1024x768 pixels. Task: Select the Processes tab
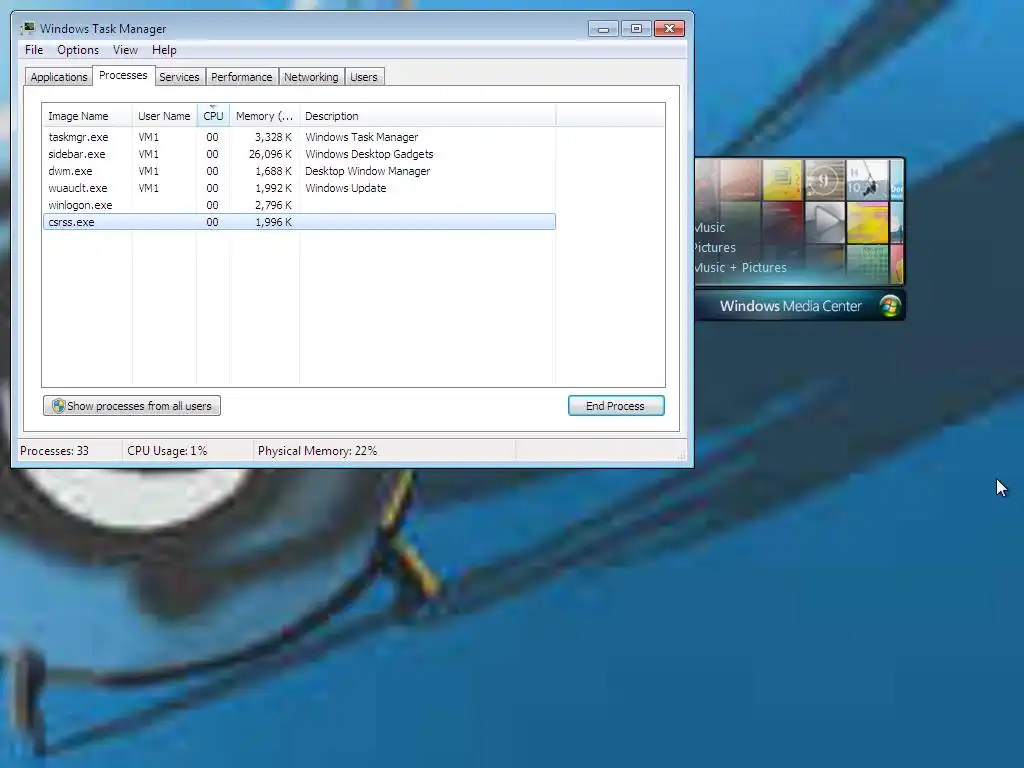(123, 75)
